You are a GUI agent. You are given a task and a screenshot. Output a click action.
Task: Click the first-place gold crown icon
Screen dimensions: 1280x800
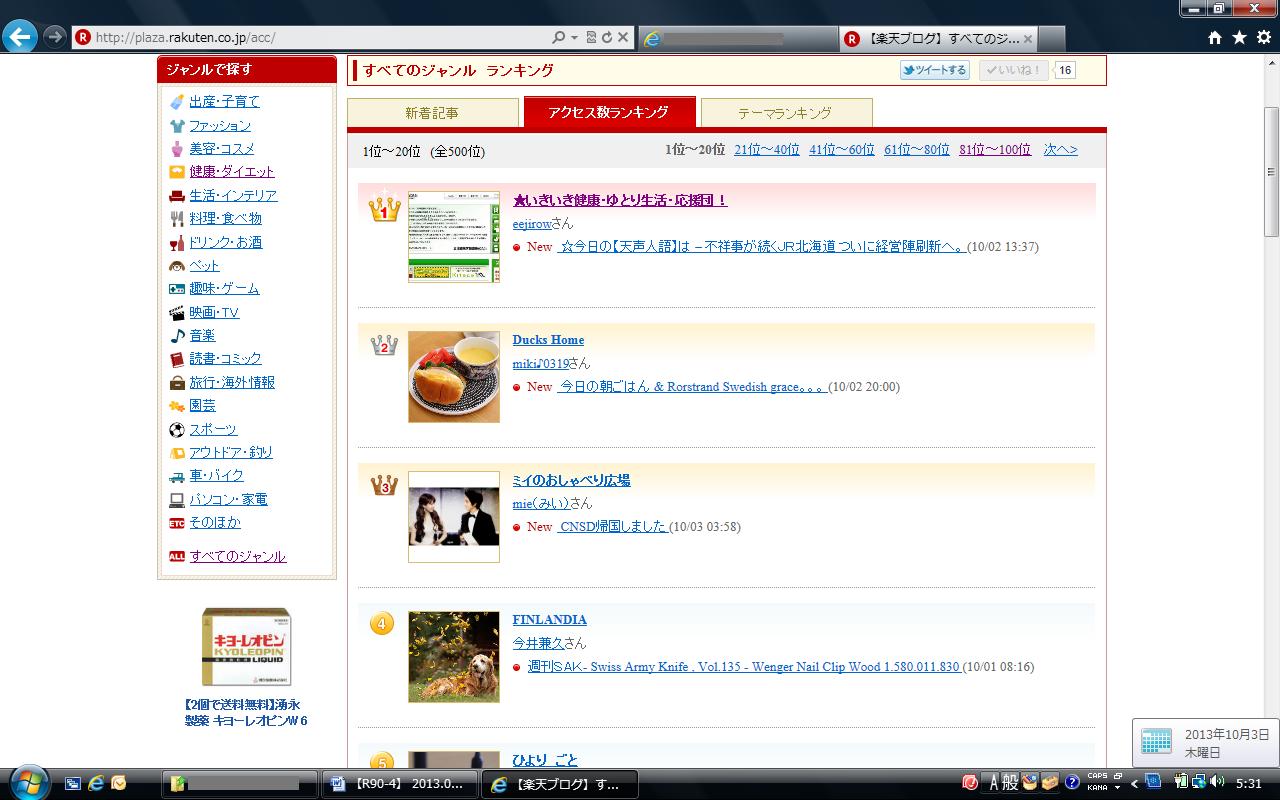pos(384,208)
